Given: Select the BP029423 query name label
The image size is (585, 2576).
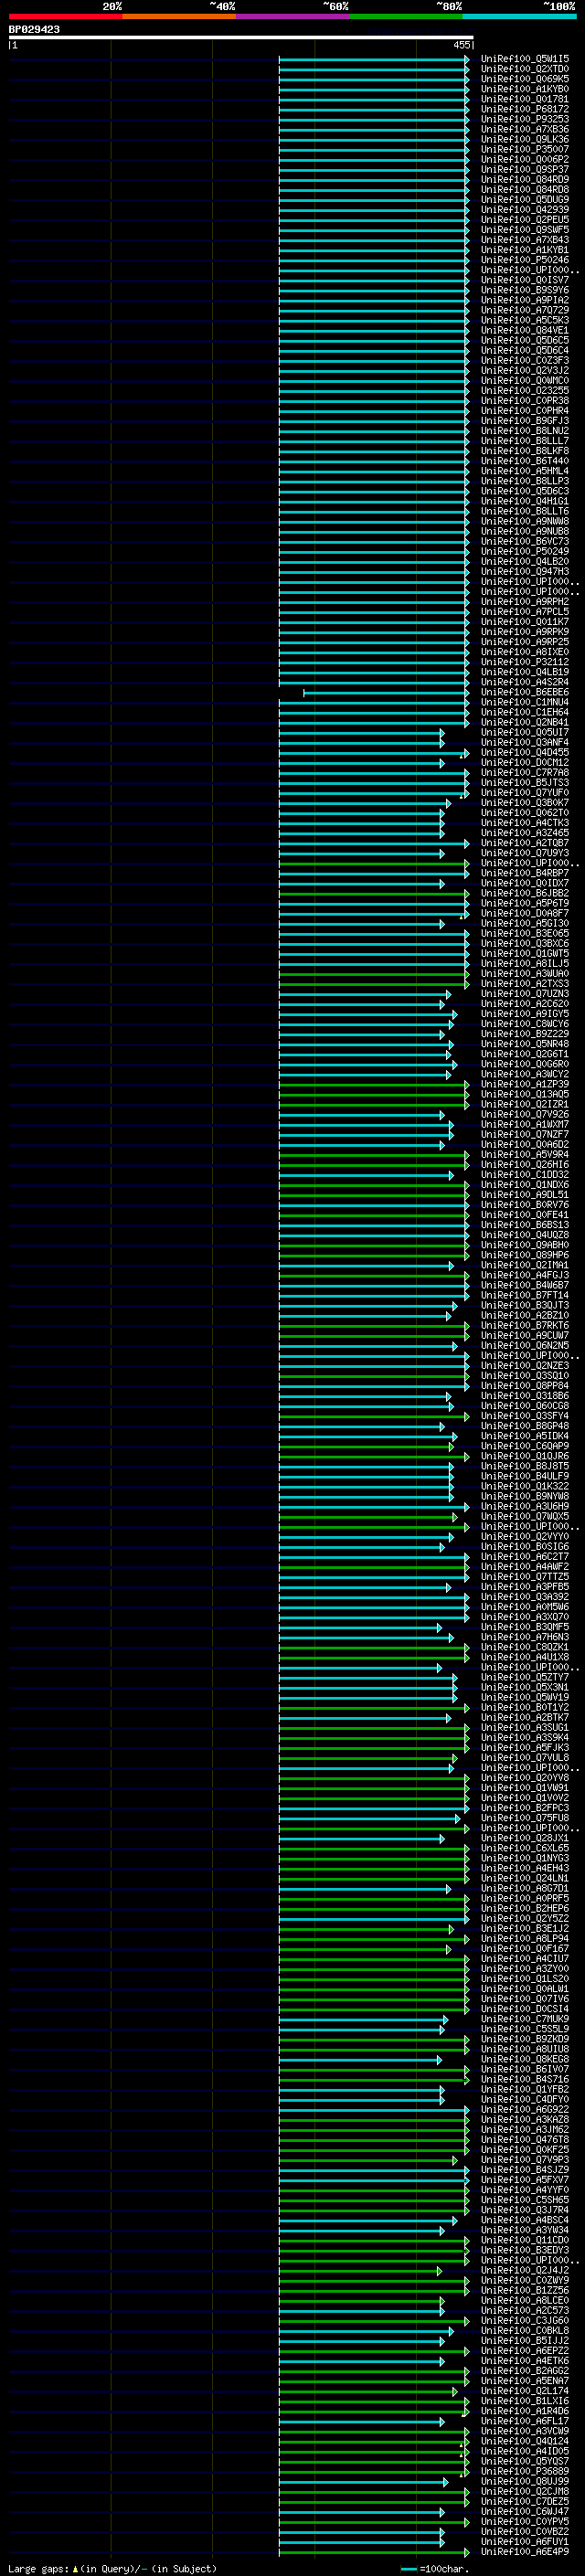Looking at the screenshot, I should pyautogui.click(x=34, y=29).
